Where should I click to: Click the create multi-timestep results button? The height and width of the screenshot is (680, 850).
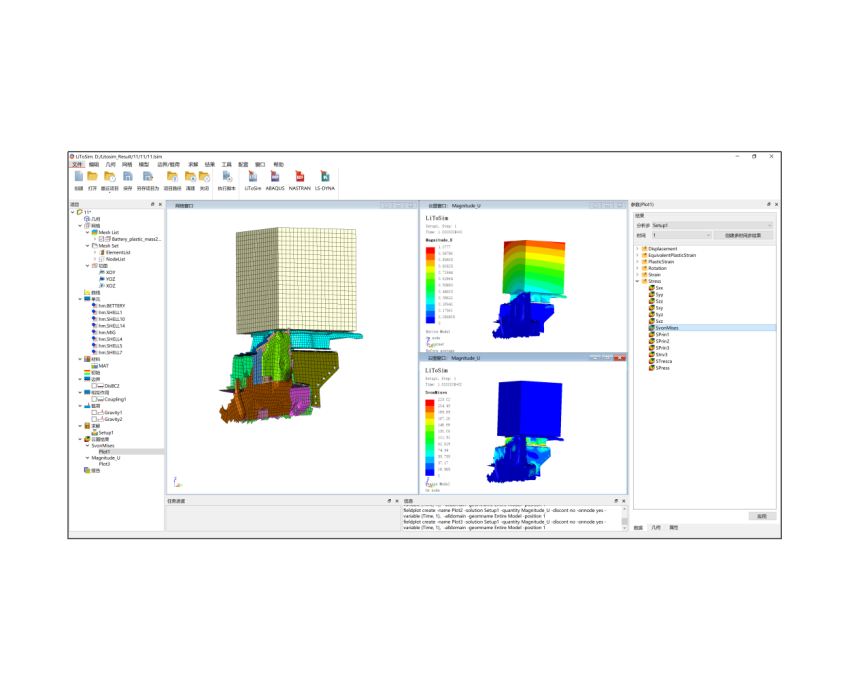743,235
